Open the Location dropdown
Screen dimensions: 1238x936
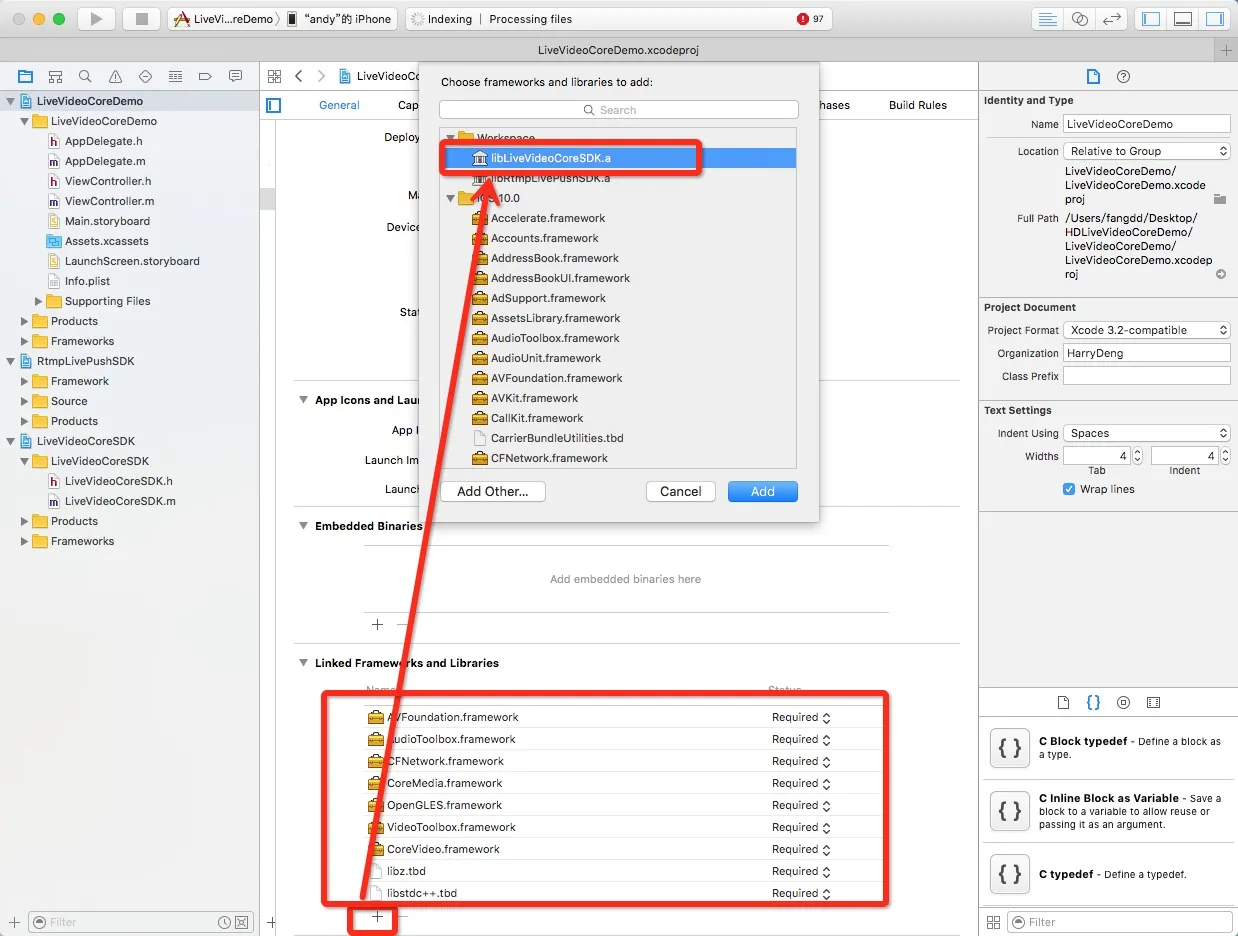coord(1146,151)
